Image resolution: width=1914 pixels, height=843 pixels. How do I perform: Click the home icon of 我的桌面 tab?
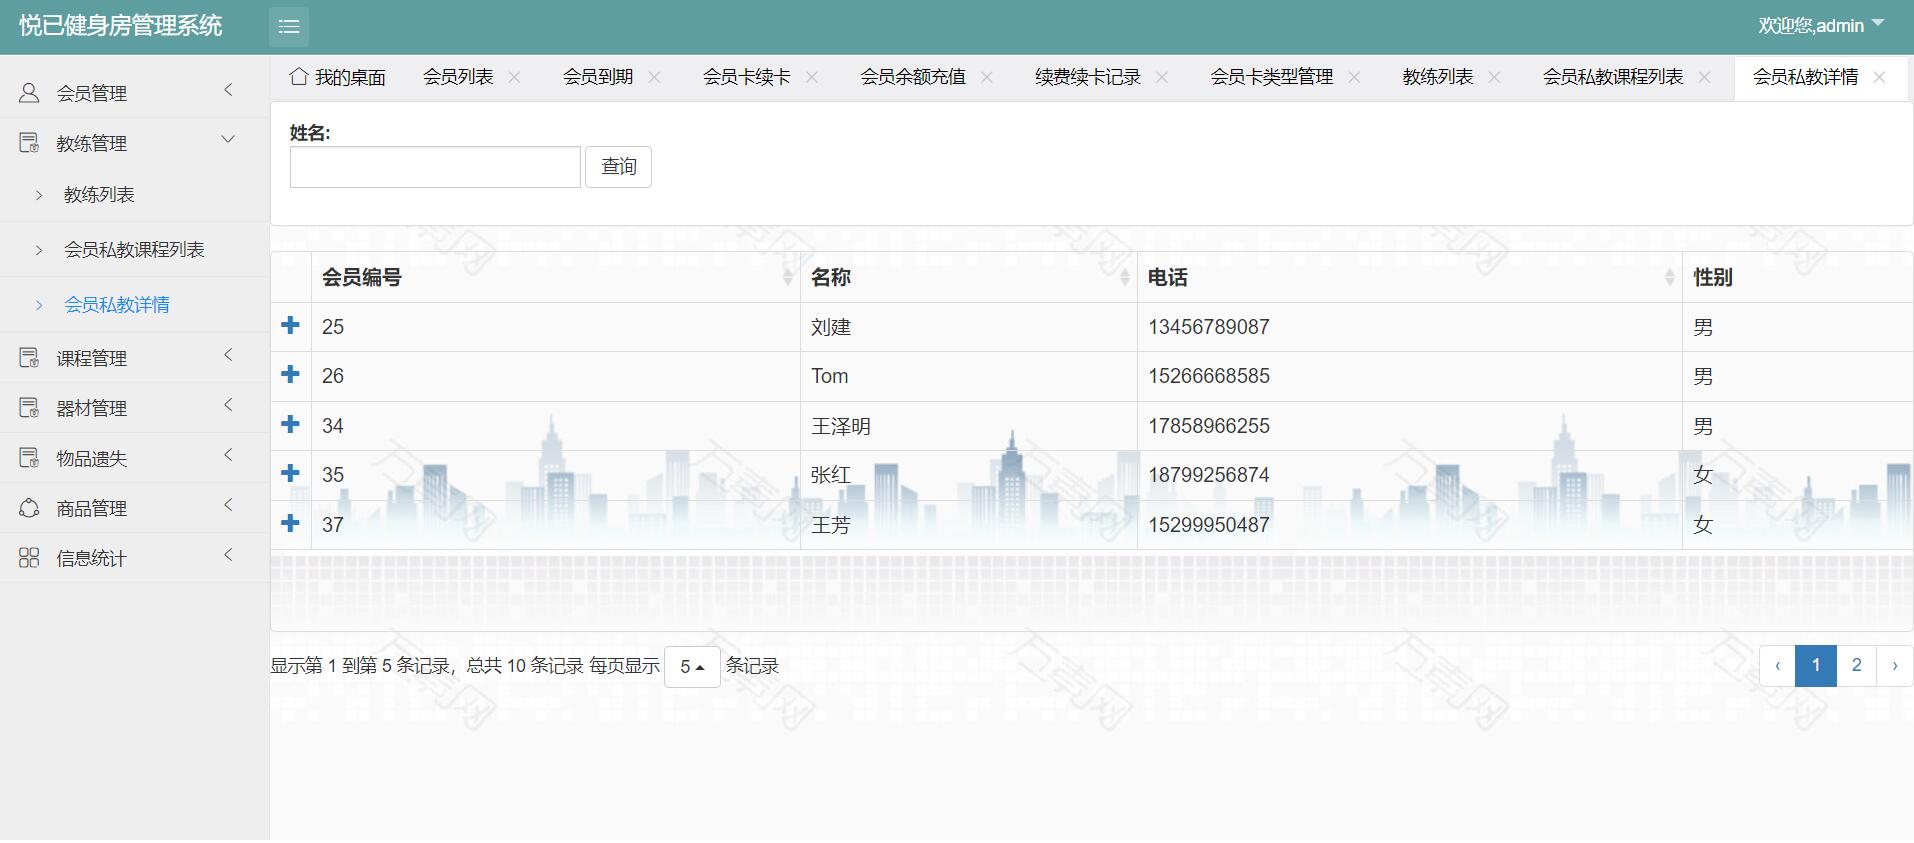pyautogui.click(x=298, y=76)
